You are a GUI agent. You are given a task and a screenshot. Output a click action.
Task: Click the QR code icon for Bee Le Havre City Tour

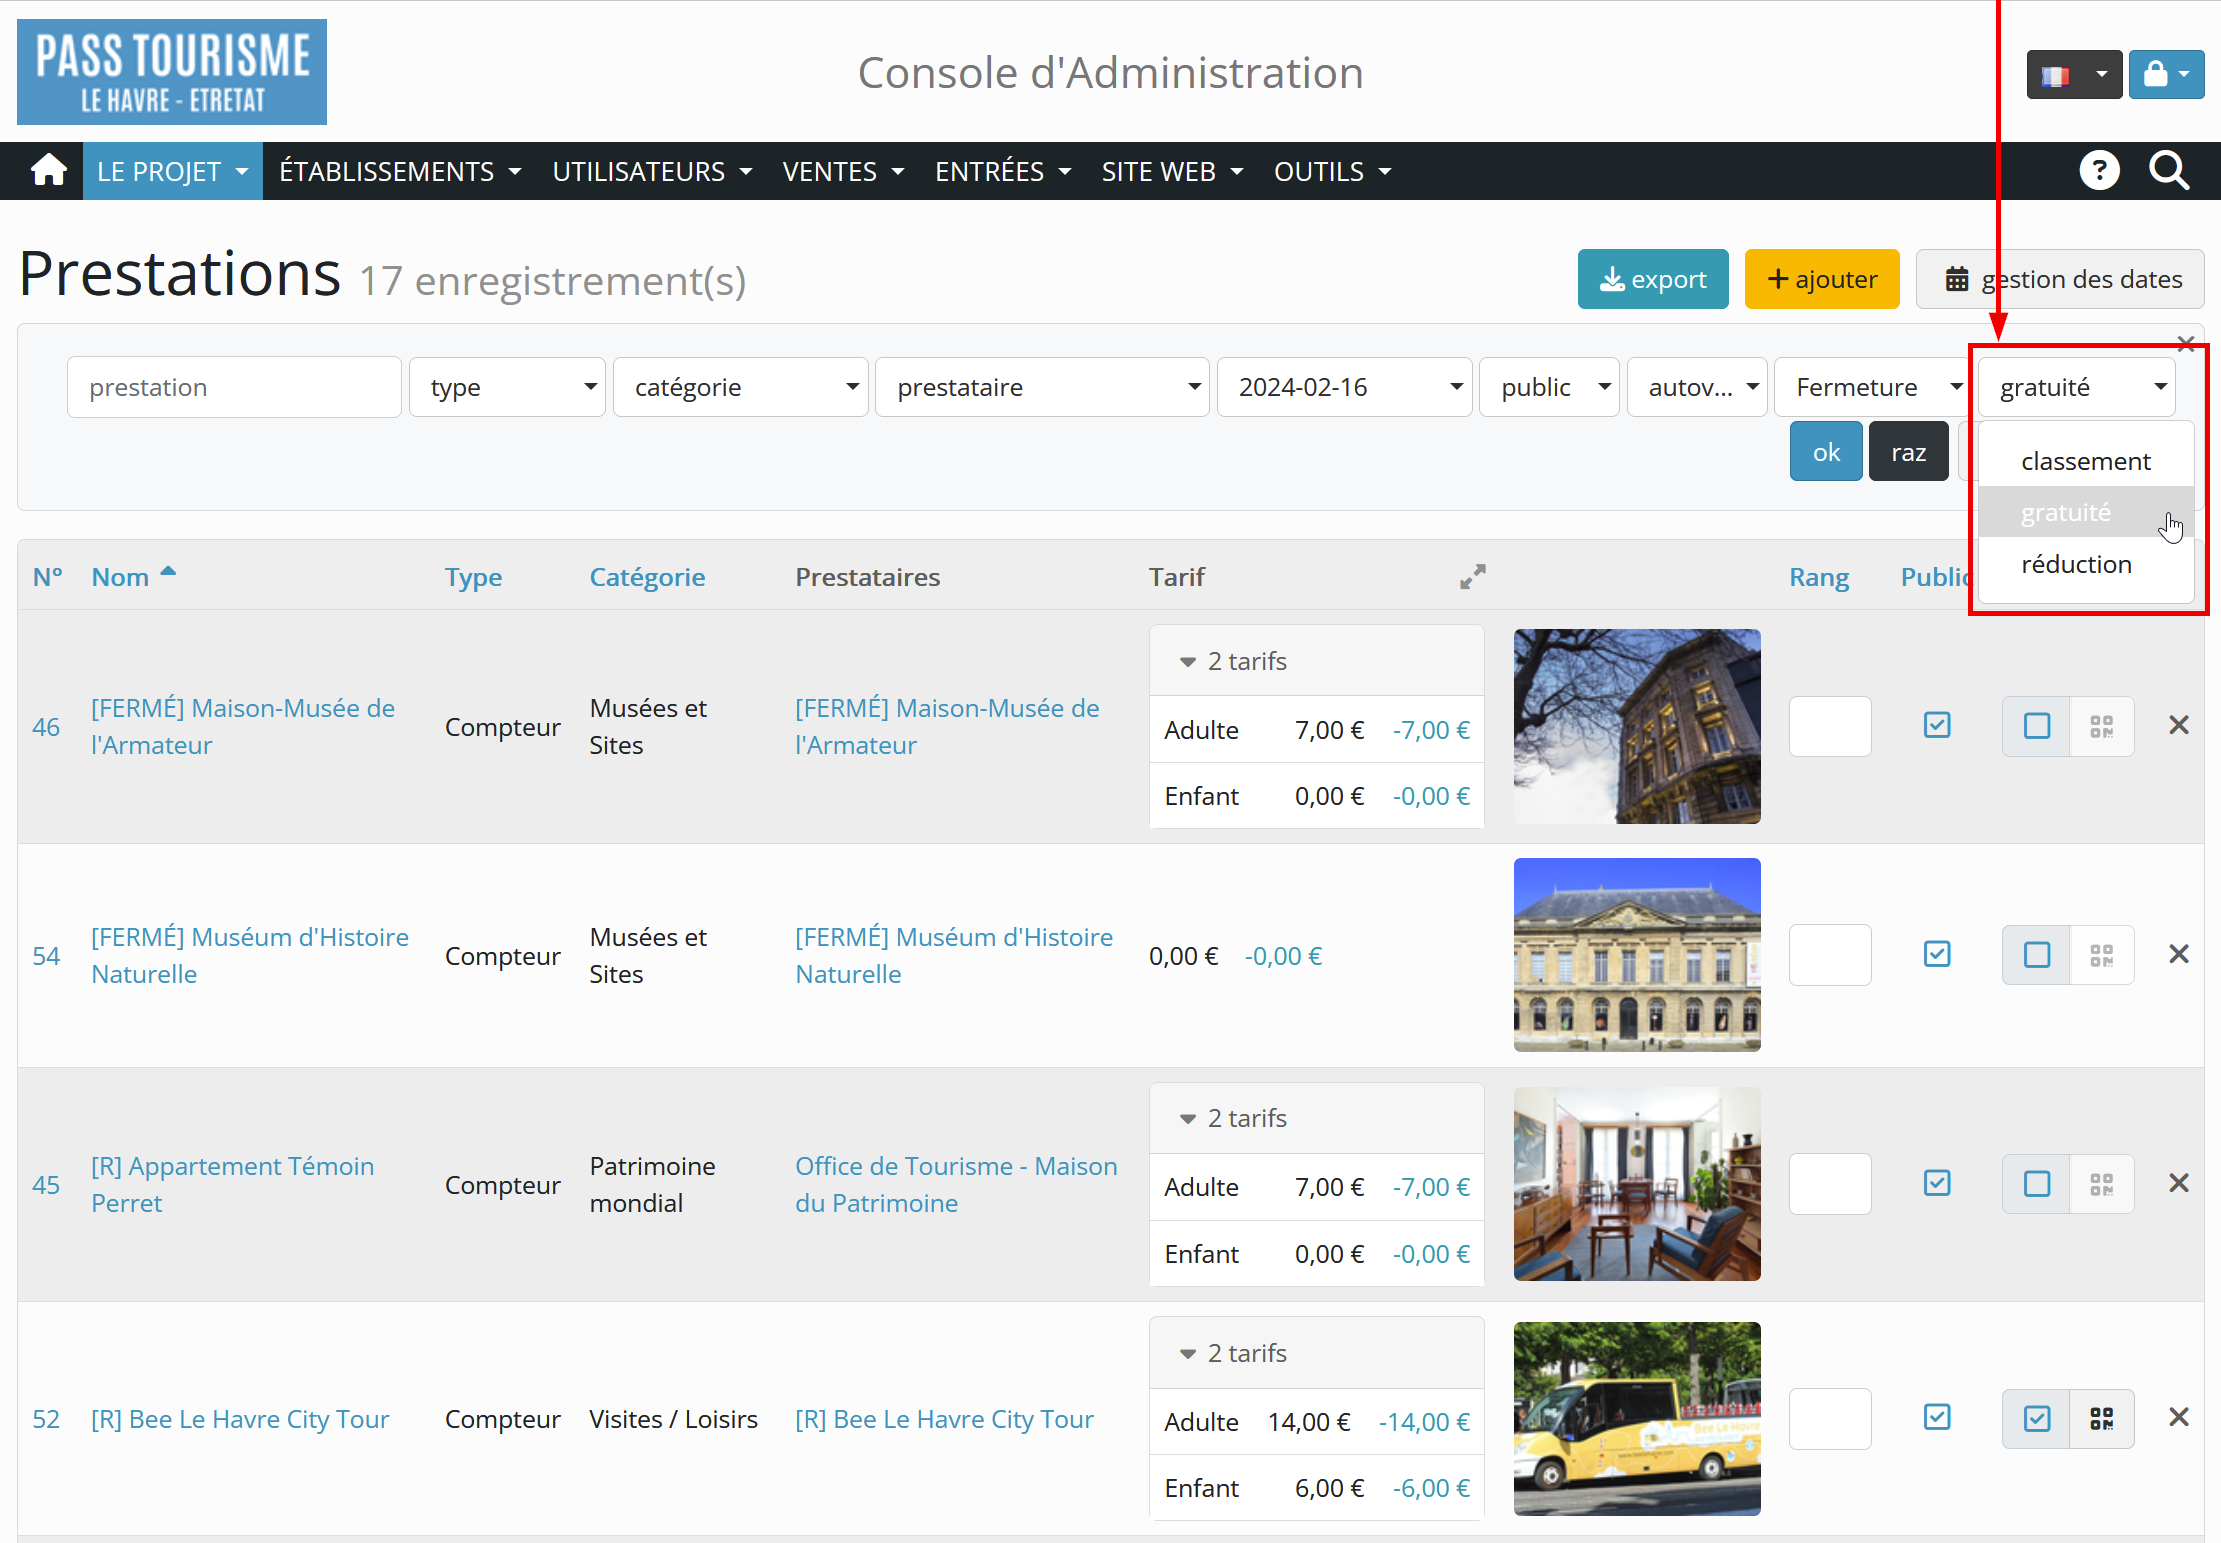click(x=2101, y=1418)
